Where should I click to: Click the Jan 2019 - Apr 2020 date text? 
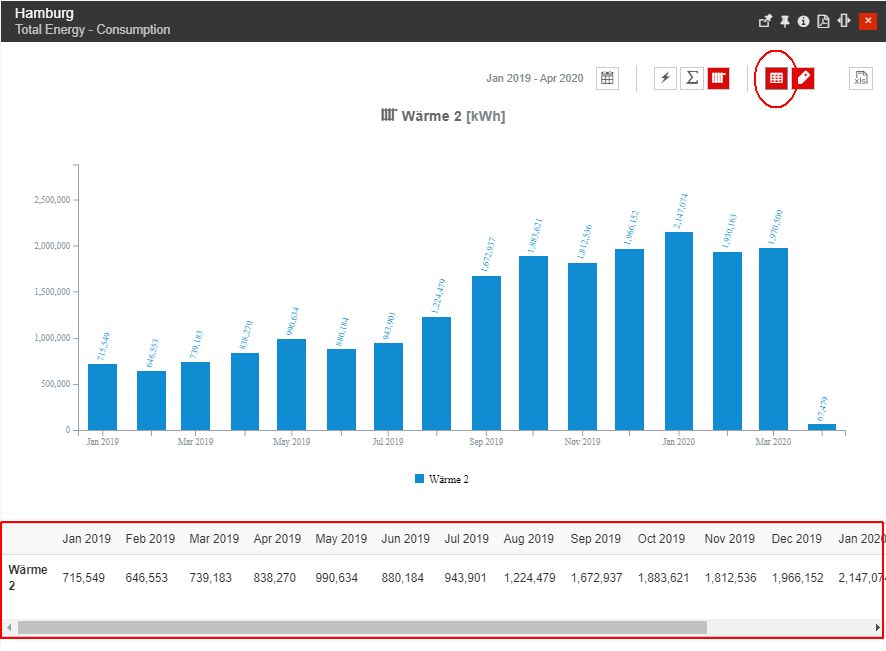534,78
